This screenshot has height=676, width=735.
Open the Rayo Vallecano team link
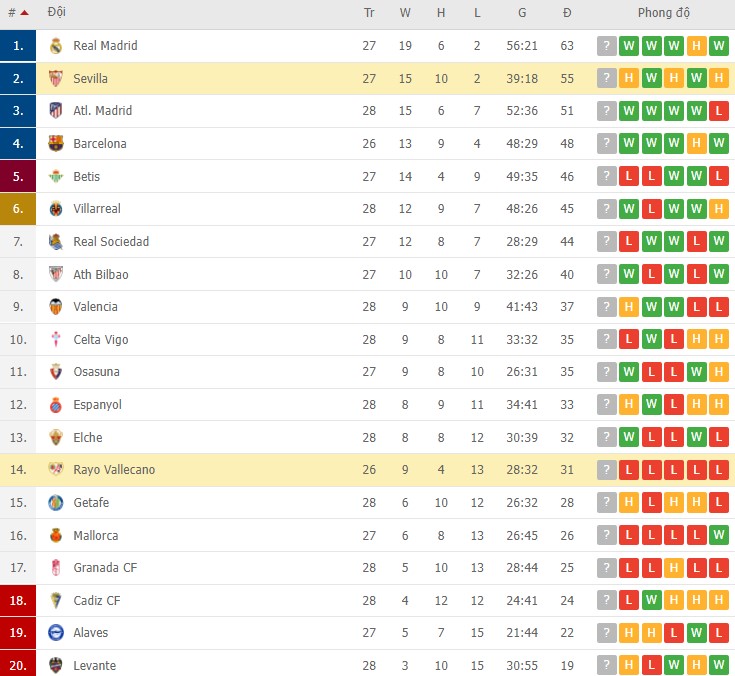[x=114, y=470]
